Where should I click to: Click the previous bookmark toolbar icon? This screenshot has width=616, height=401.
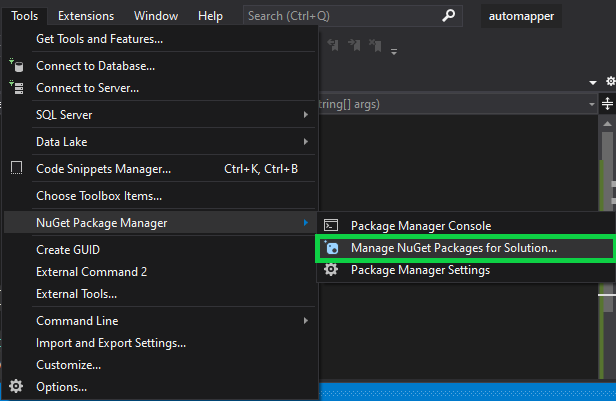click(x=333, y=45)
